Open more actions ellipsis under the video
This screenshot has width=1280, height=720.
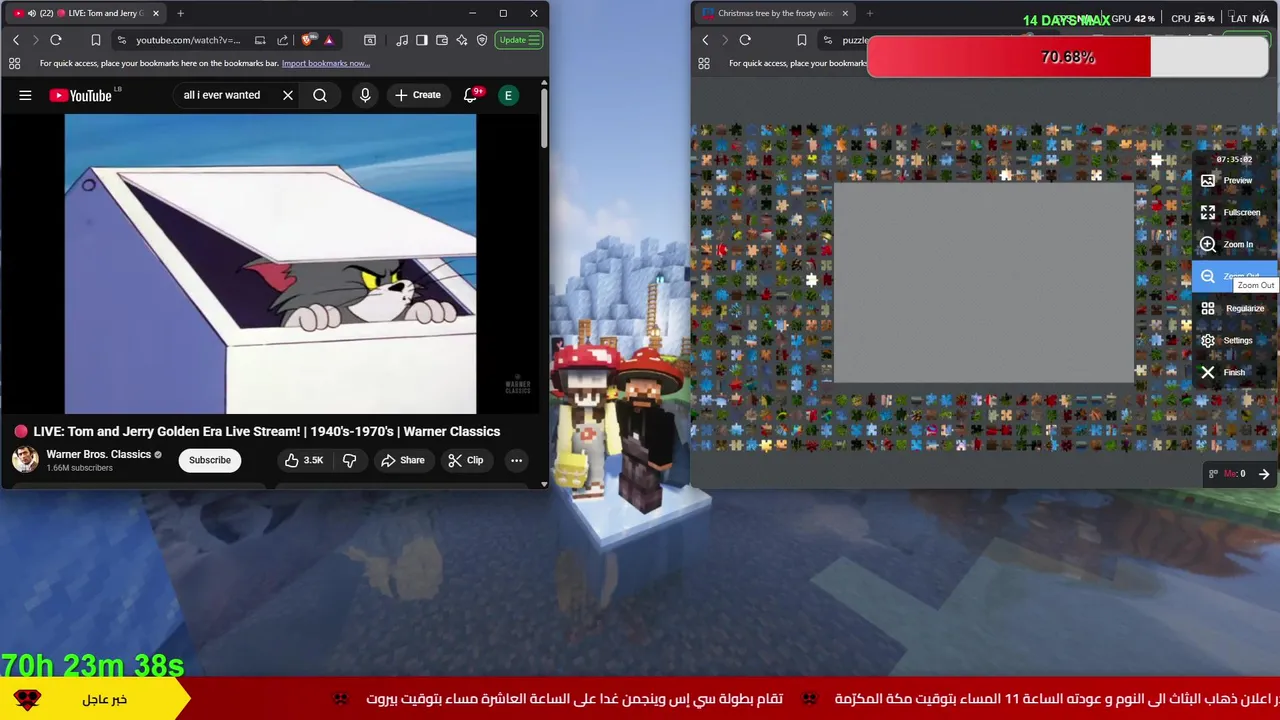coord(516,460)
